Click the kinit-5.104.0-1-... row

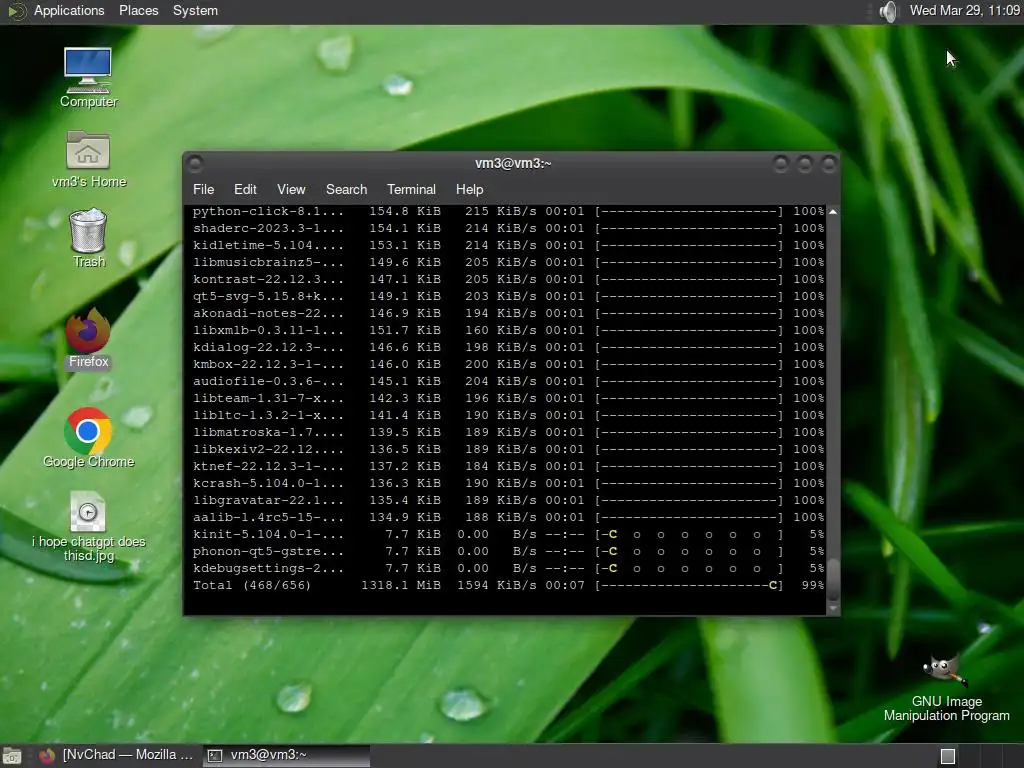coord(508,534)
